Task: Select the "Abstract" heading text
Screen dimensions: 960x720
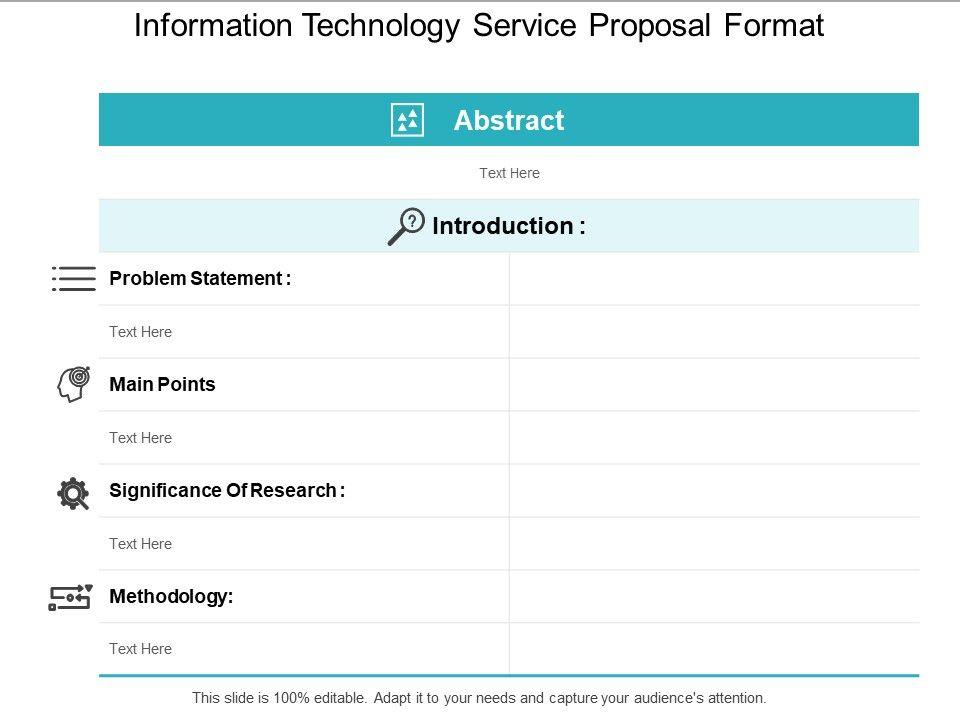Action: pos(509,120)
